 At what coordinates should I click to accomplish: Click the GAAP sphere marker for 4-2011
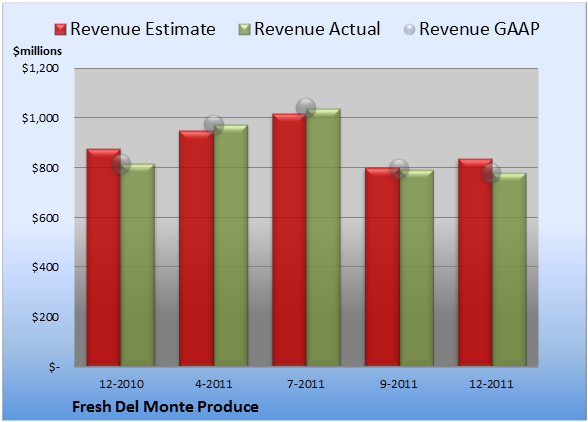point(214,125)
